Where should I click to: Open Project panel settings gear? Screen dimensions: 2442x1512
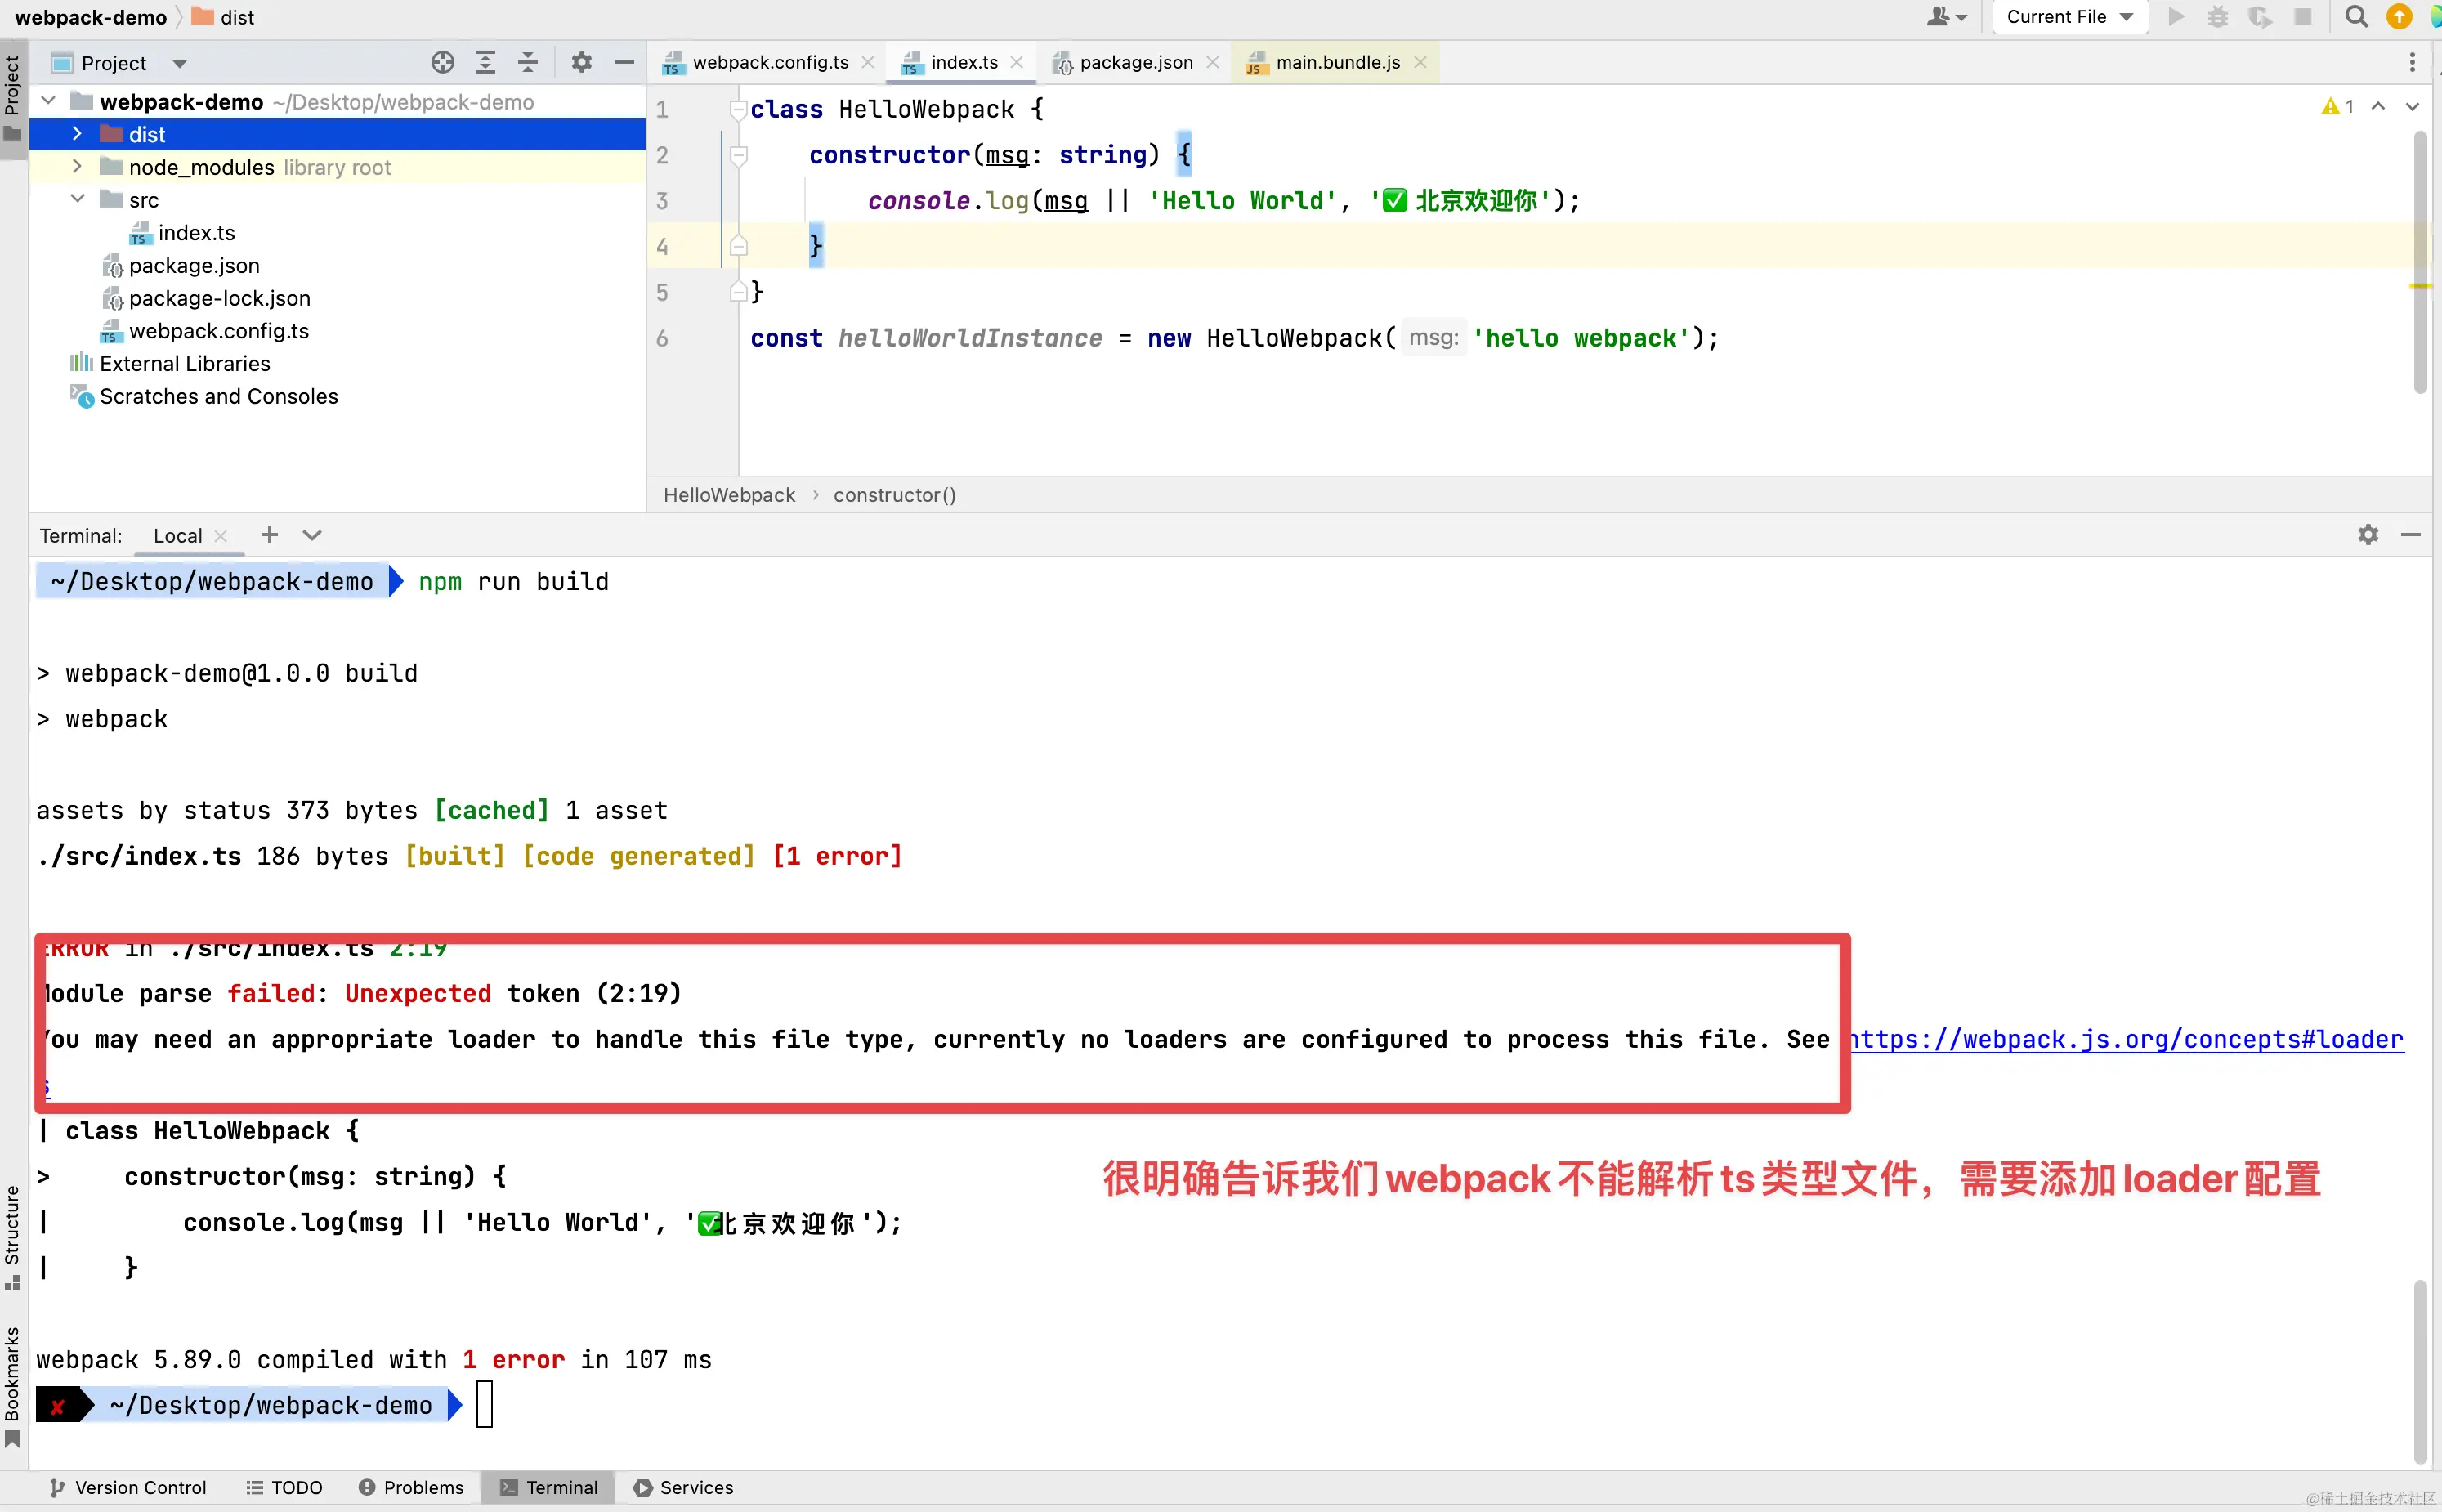pos(581,63)
